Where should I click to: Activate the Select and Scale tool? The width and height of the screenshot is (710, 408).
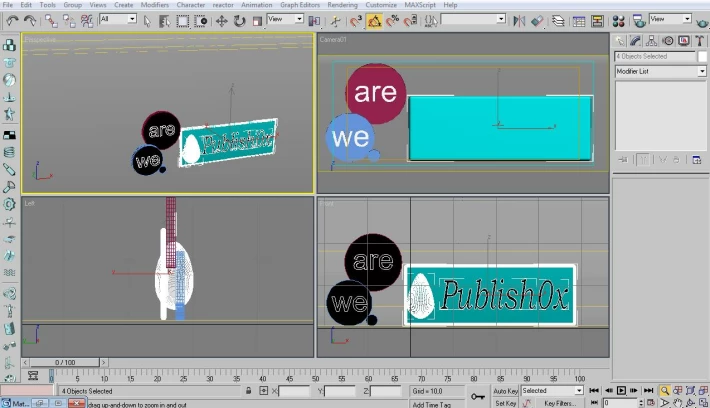click(257, 21)
